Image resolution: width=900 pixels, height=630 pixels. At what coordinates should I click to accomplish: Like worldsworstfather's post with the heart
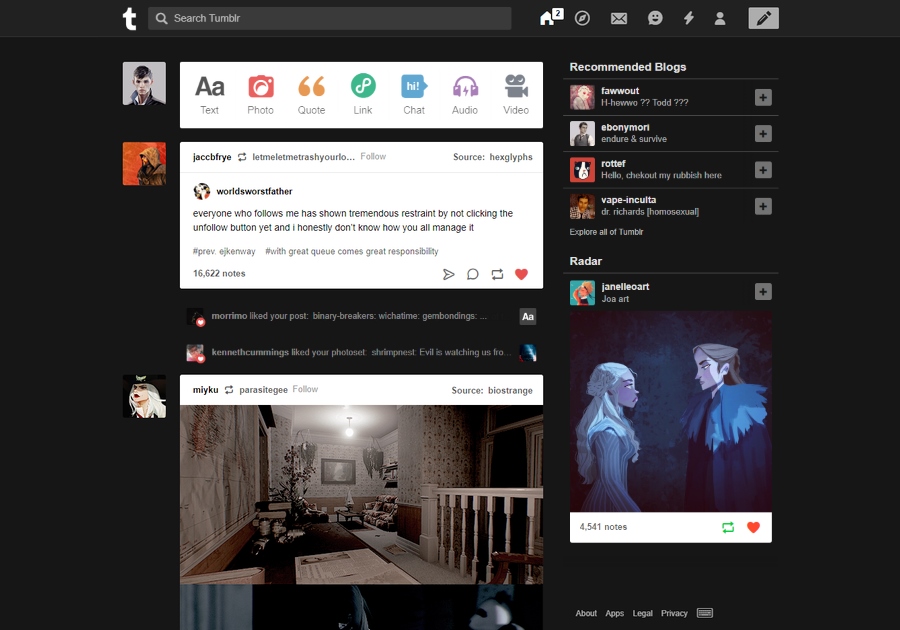coord(521,273)
